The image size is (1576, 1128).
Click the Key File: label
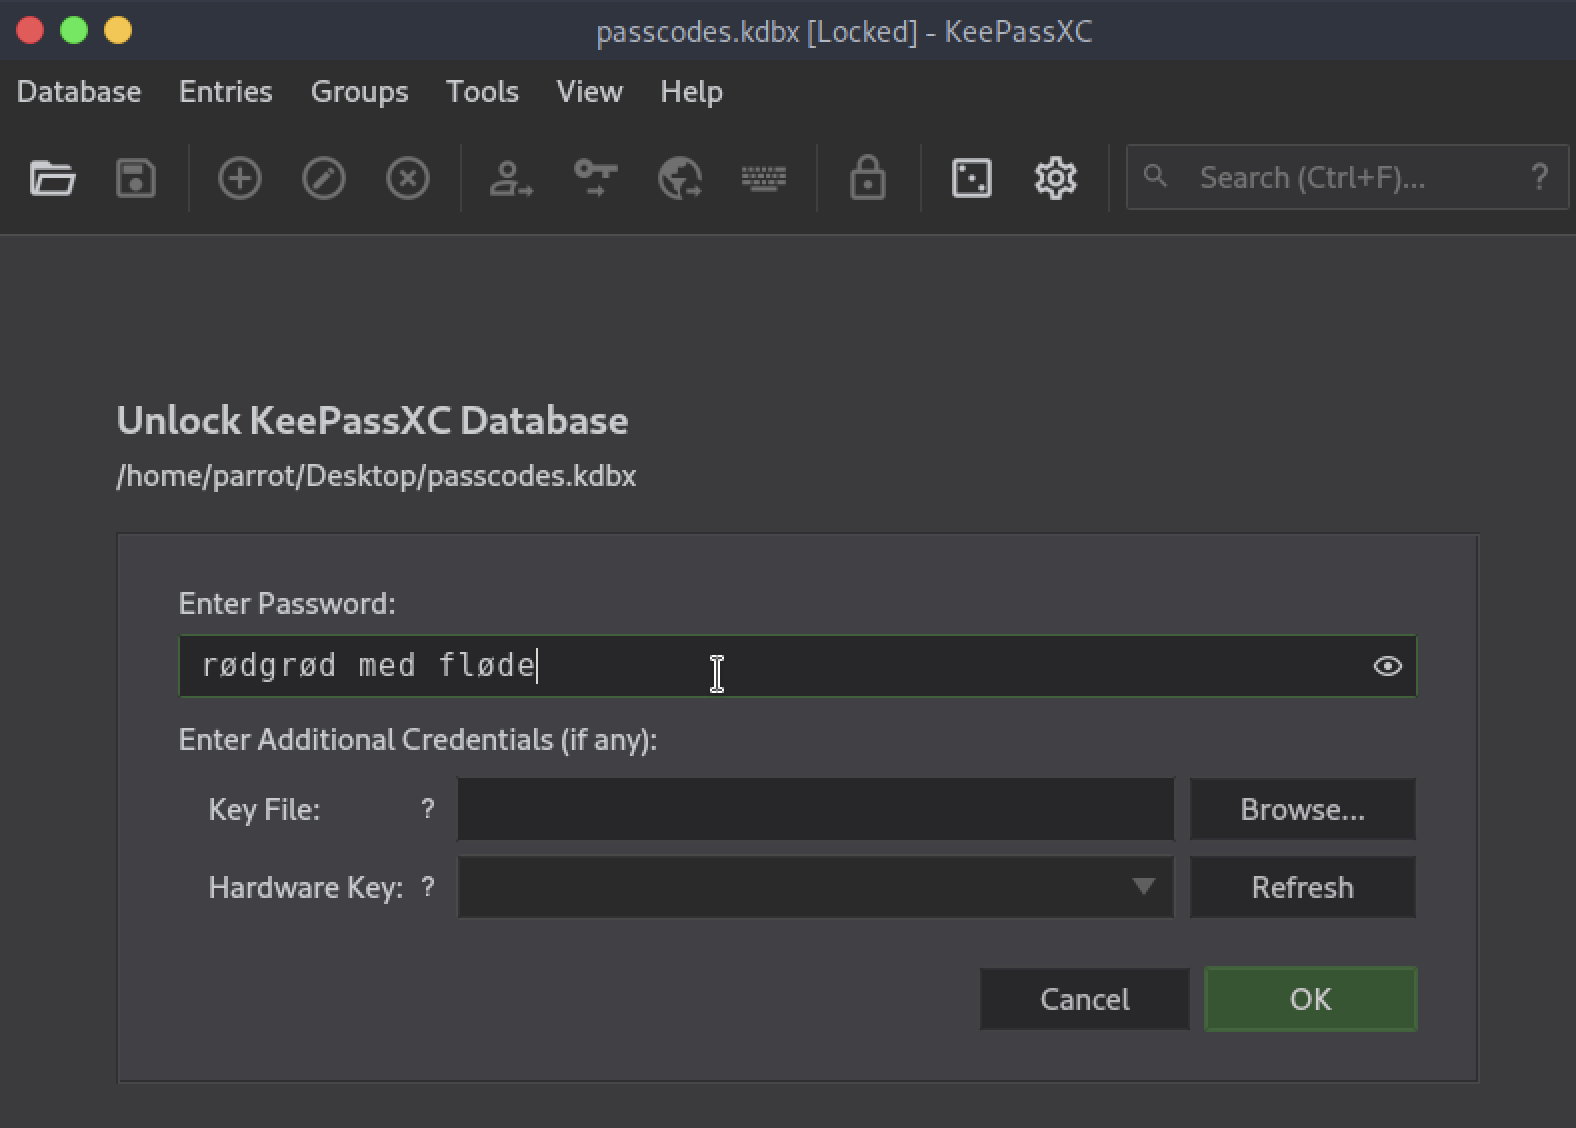coord(264,809)
